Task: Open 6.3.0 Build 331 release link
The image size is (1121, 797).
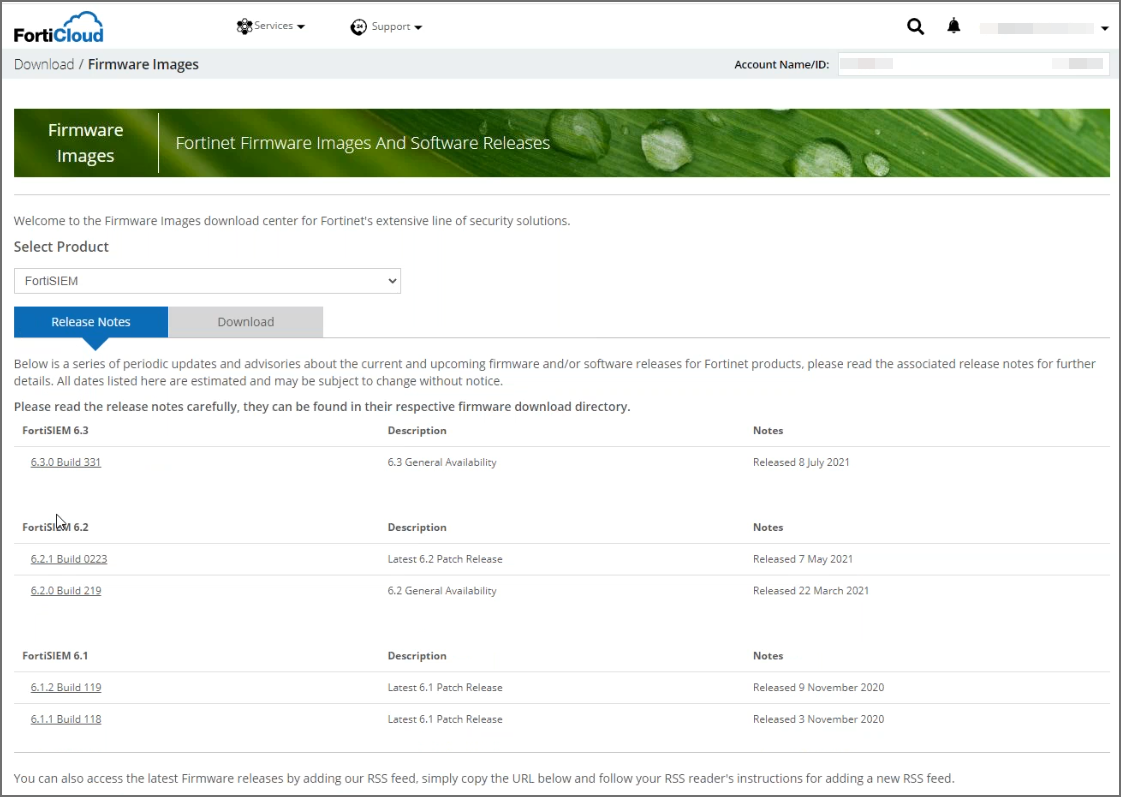Action: click(x=66, y=462)
